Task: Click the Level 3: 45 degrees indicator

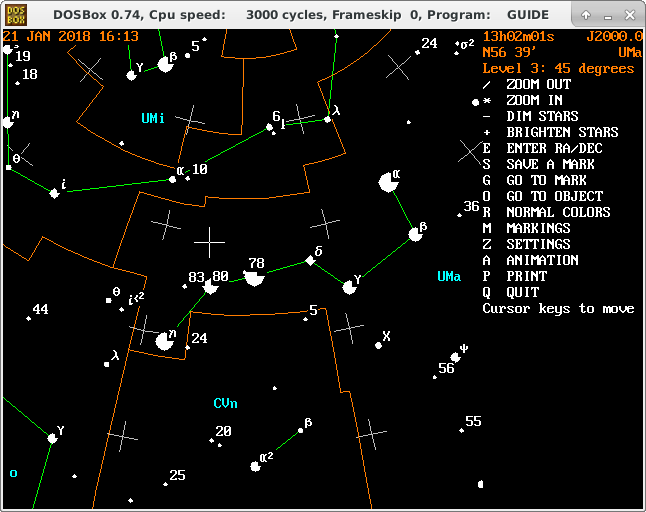Action: 558,68
